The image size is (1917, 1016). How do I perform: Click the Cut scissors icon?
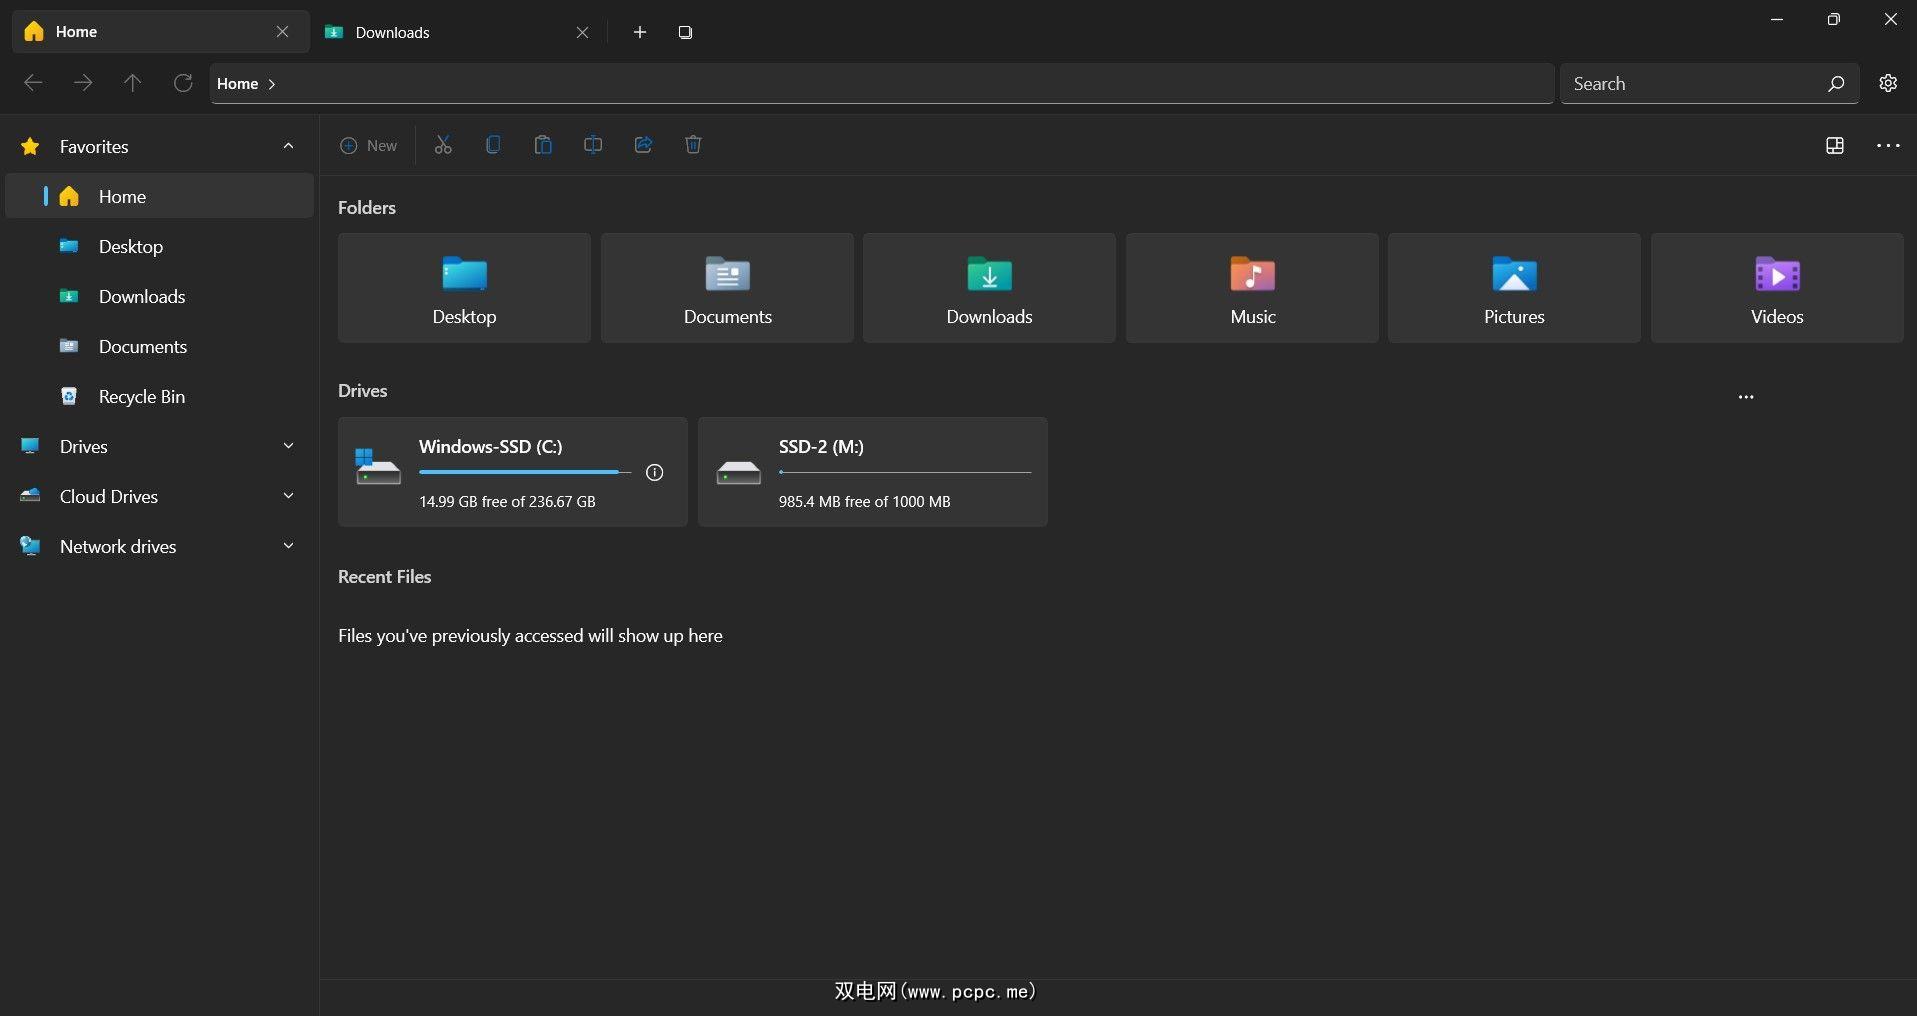click(443, 145)
